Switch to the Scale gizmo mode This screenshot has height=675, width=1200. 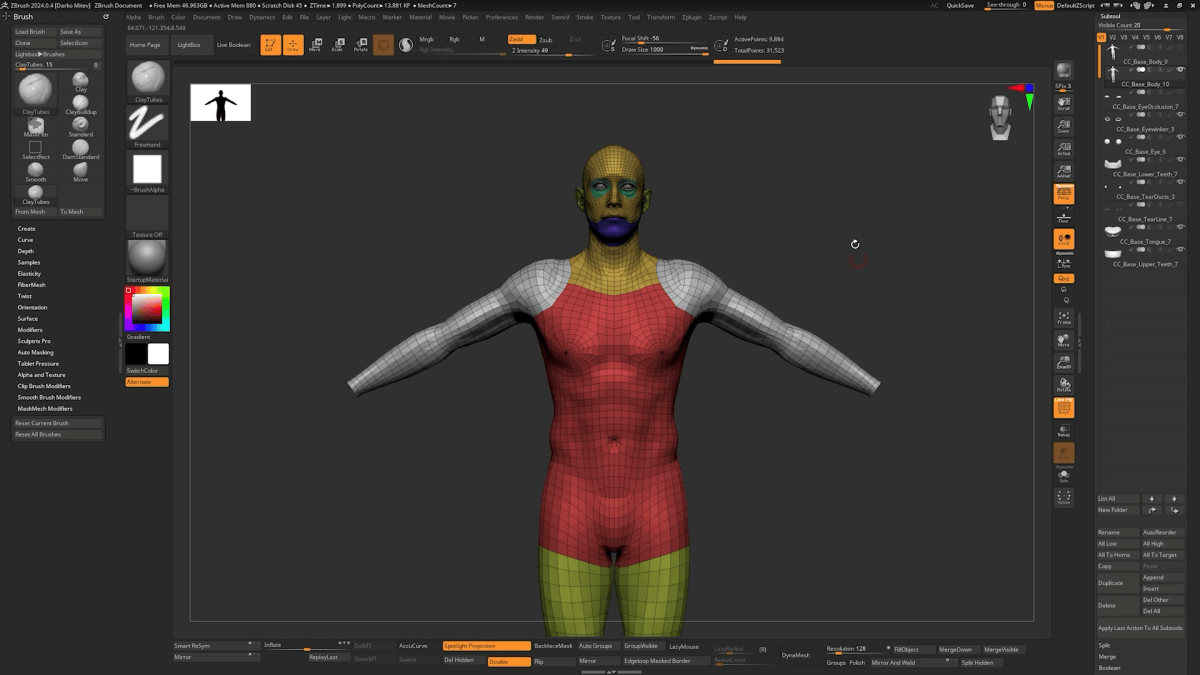tap(338, 45)
